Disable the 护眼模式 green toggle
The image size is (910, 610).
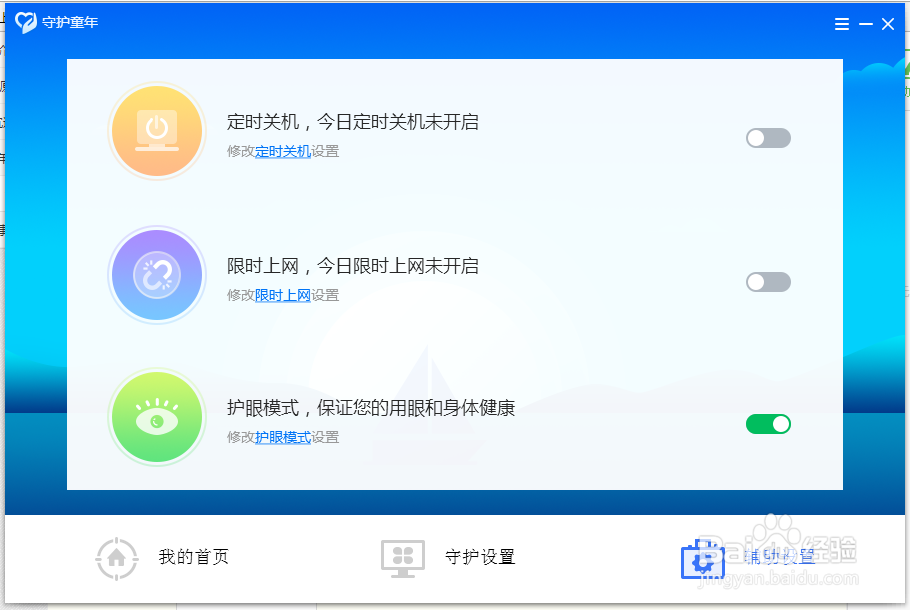[768, 423]
